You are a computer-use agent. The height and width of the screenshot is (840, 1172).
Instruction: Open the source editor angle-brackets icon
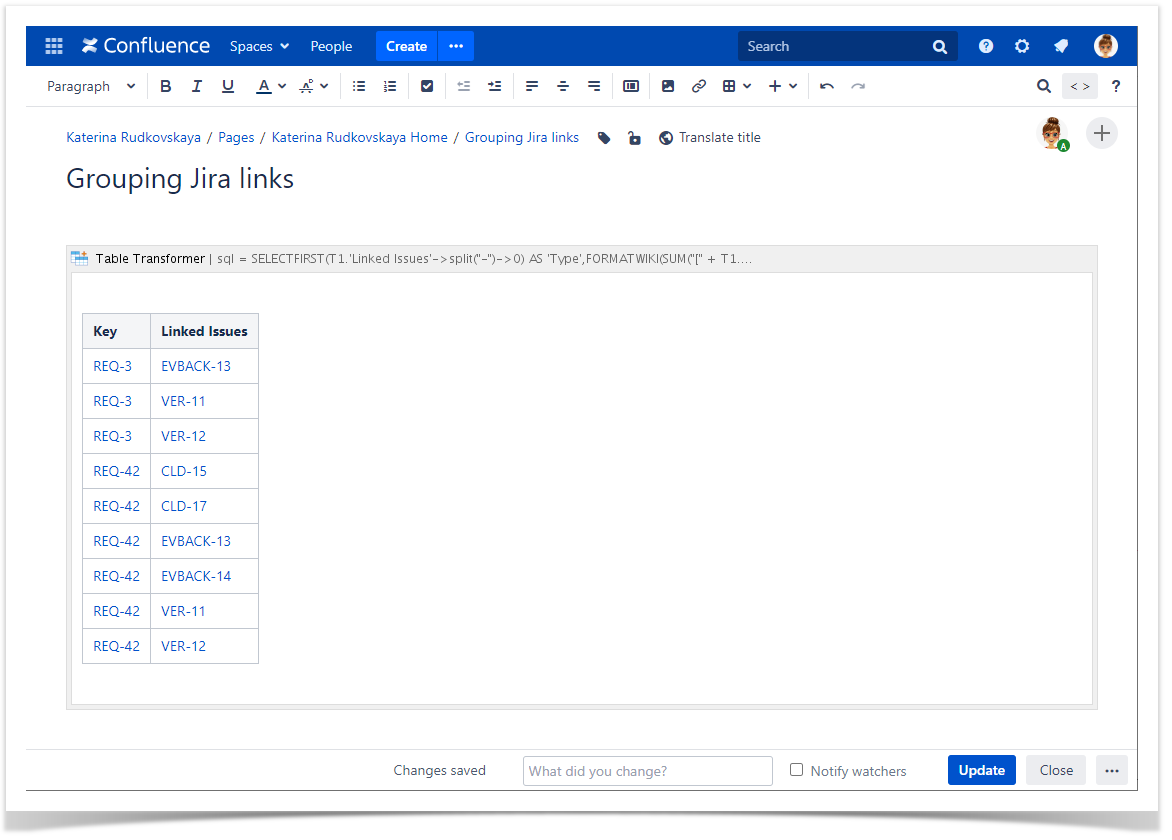click(1080, 87)
